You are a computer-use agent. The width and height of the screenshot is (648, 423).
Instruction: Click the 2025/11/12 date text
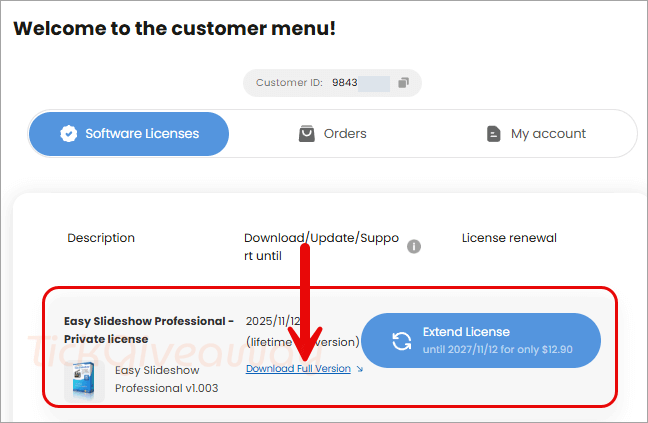point(273,321)
